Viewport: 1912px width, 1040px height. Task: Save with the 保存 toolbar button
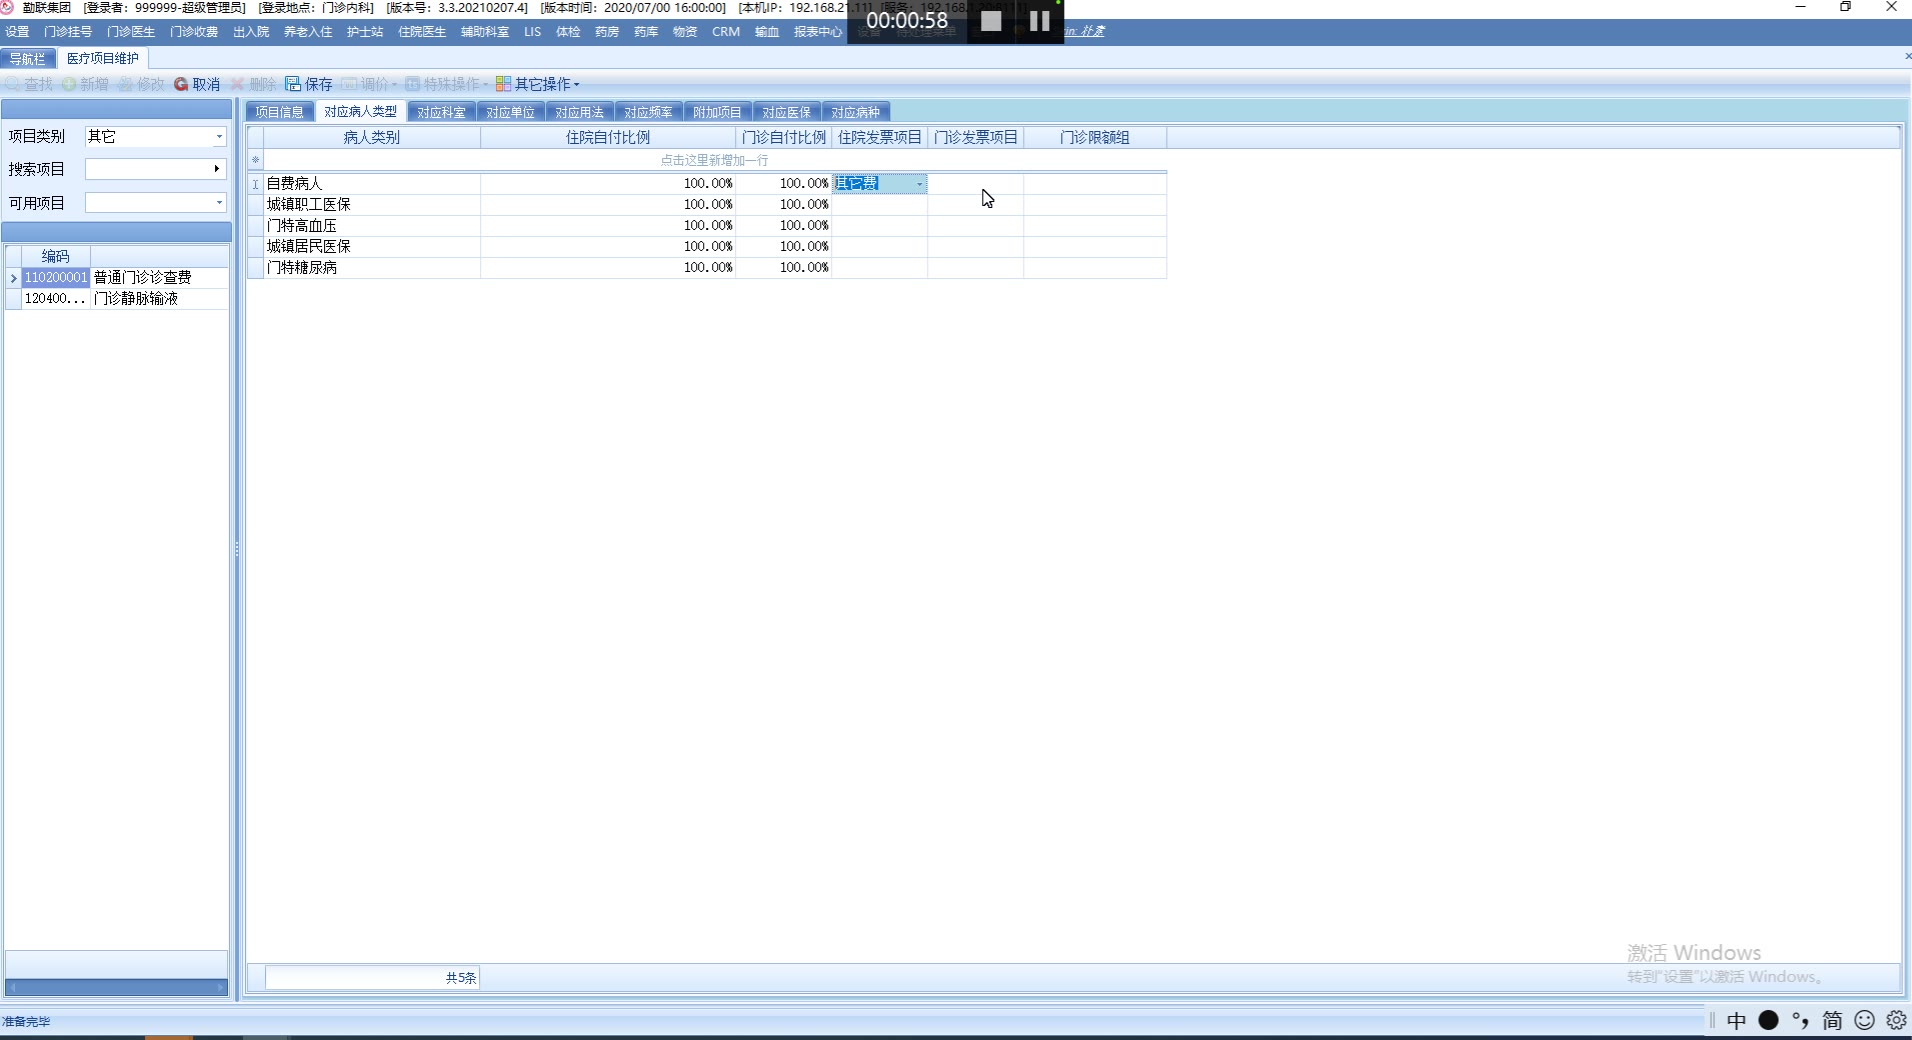(309, 84)
